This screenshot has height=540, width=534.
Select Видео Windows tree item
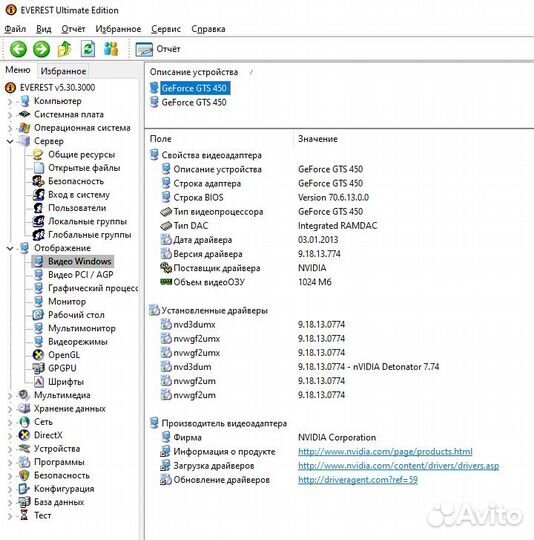72,261
